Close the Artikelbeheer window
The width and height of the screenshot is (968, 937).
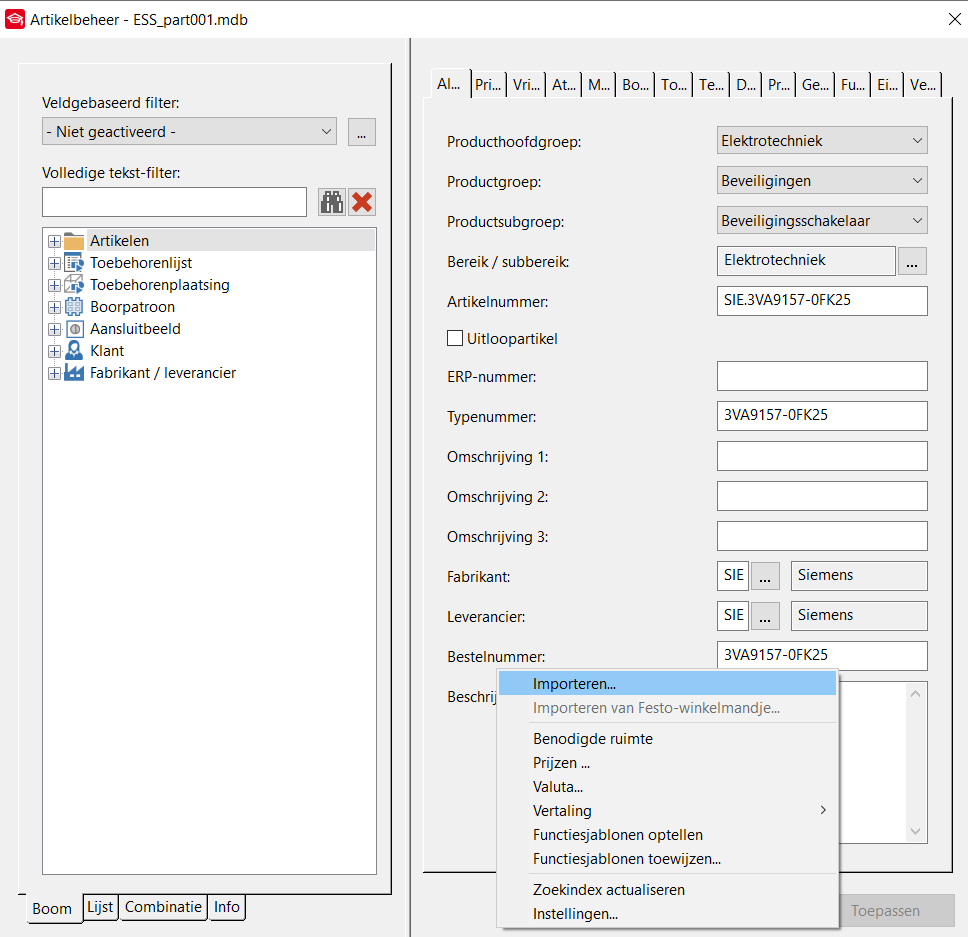[x=954, y=19]
